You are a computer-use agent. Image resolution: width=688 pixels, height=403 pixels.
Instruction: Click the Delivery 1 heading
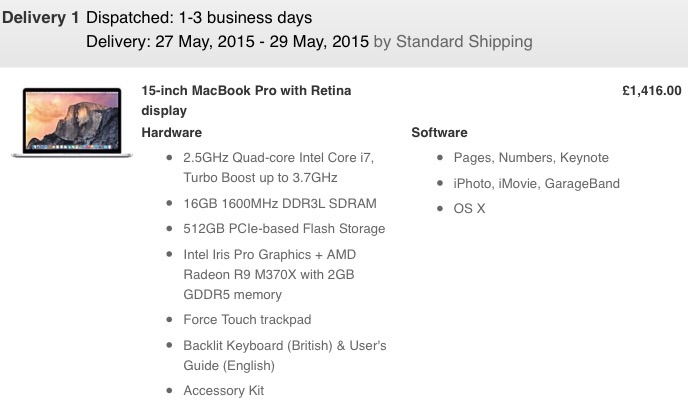(40, 18)
